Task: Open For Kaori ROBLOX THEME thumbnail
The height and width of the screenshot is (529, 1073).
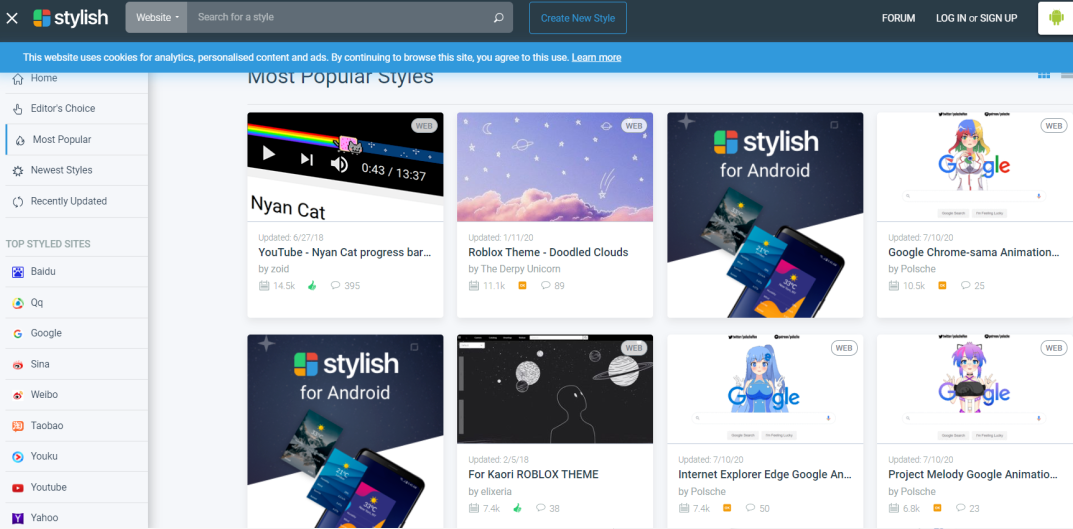Action: (x=555, y=389)
